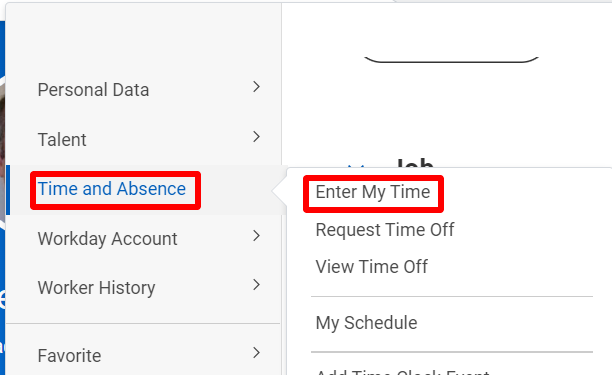Expand the Personal Data chevron arrow
Viewport: 612px width, 375px height.
(x=256, y=87)
